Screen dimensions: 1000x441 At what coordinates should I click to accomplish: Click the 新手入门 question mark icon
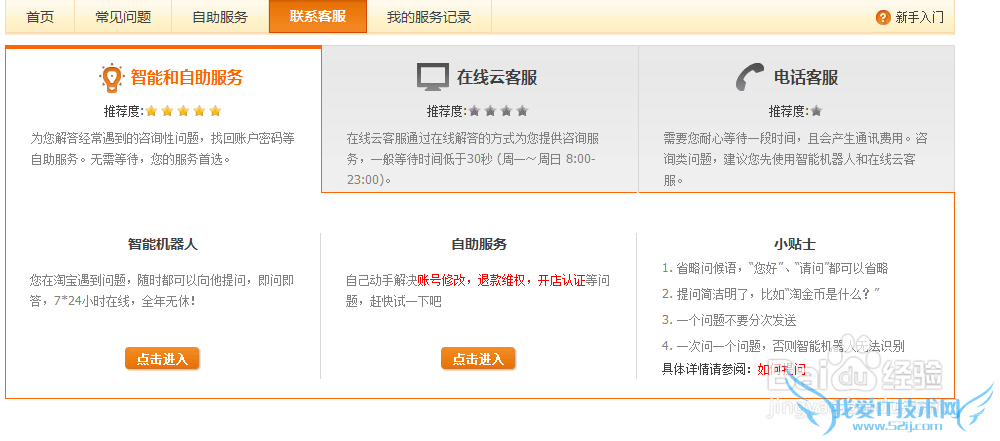(x=883, y=17)
